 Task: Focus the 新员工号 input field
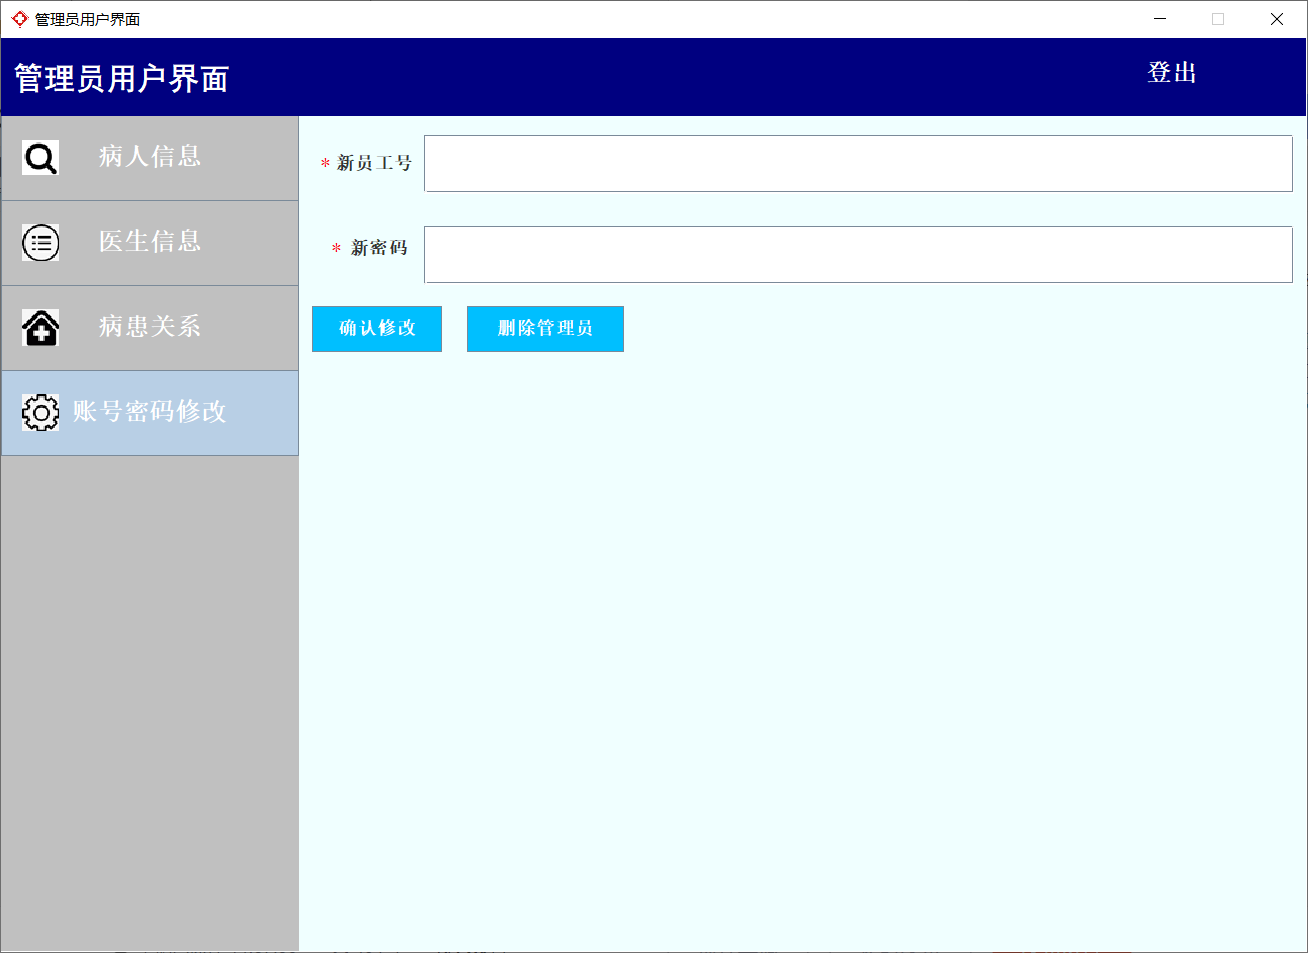(858, 163)
